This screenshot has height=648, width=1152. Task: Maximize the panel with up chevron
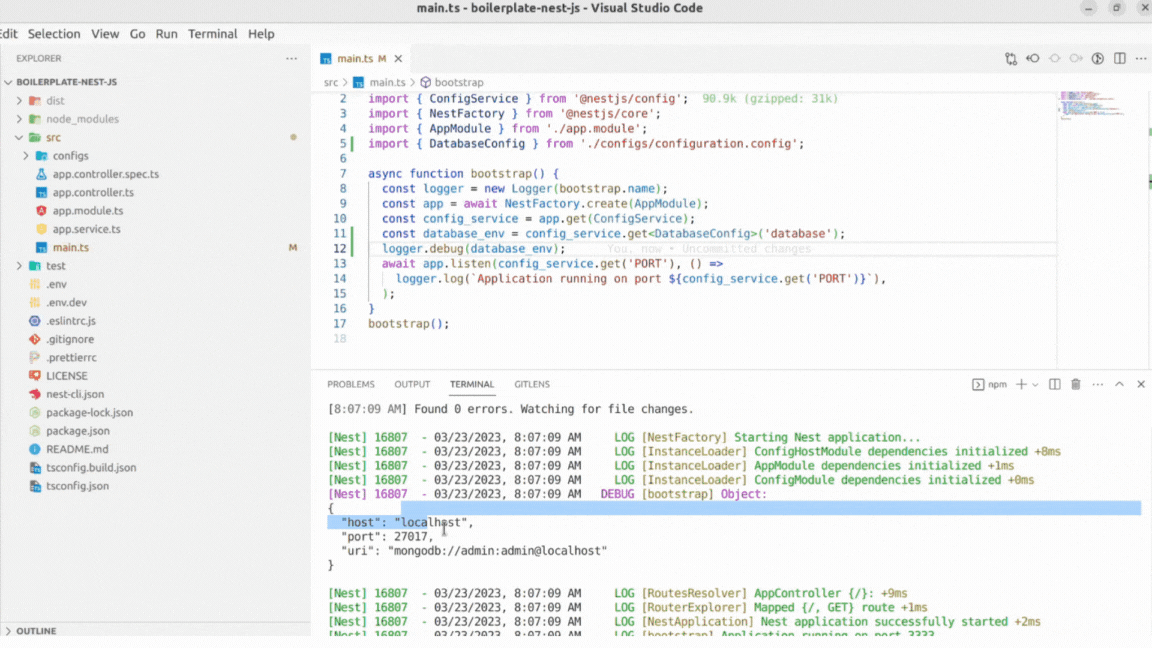(x=1119, y=384)
